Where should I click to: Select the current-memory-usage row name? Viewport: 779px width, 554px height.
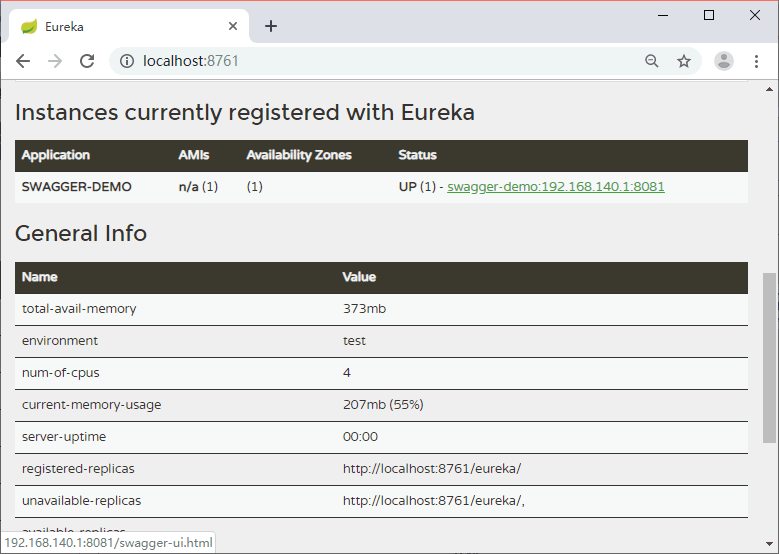(91, 405)
